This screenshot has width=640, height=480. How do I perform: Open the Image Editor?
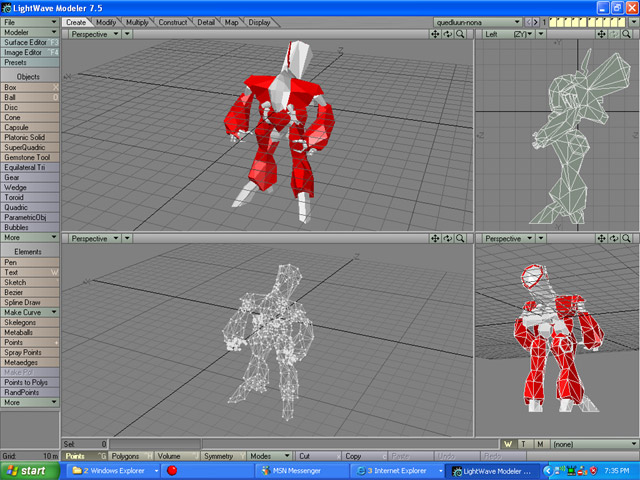point(30,52)
